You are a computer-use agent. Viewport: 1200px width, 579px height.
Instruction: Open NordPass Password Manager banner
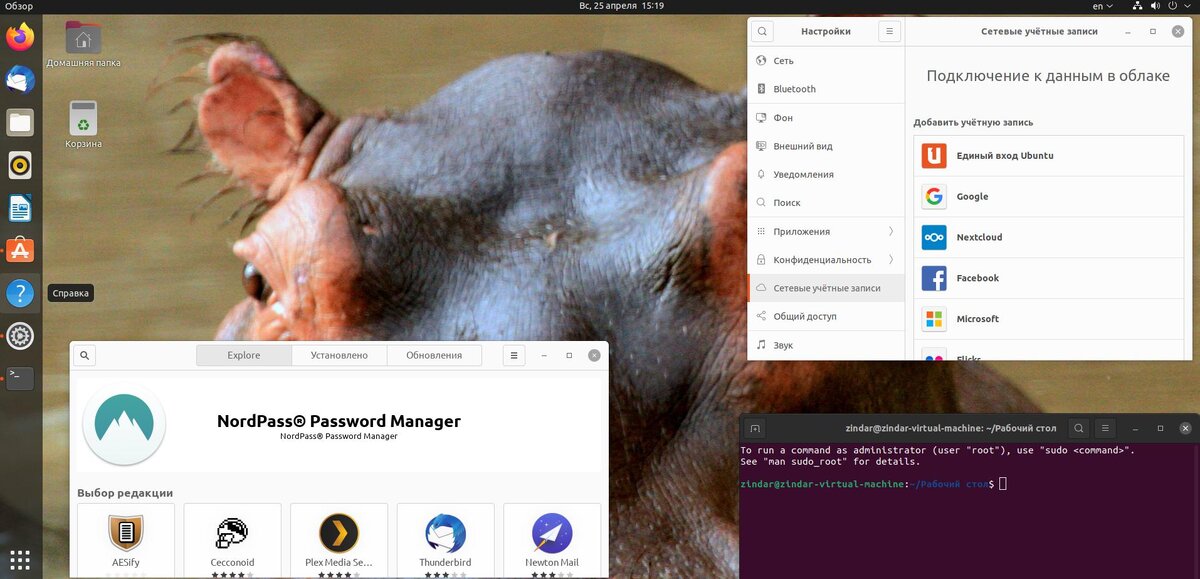(339, 425)
